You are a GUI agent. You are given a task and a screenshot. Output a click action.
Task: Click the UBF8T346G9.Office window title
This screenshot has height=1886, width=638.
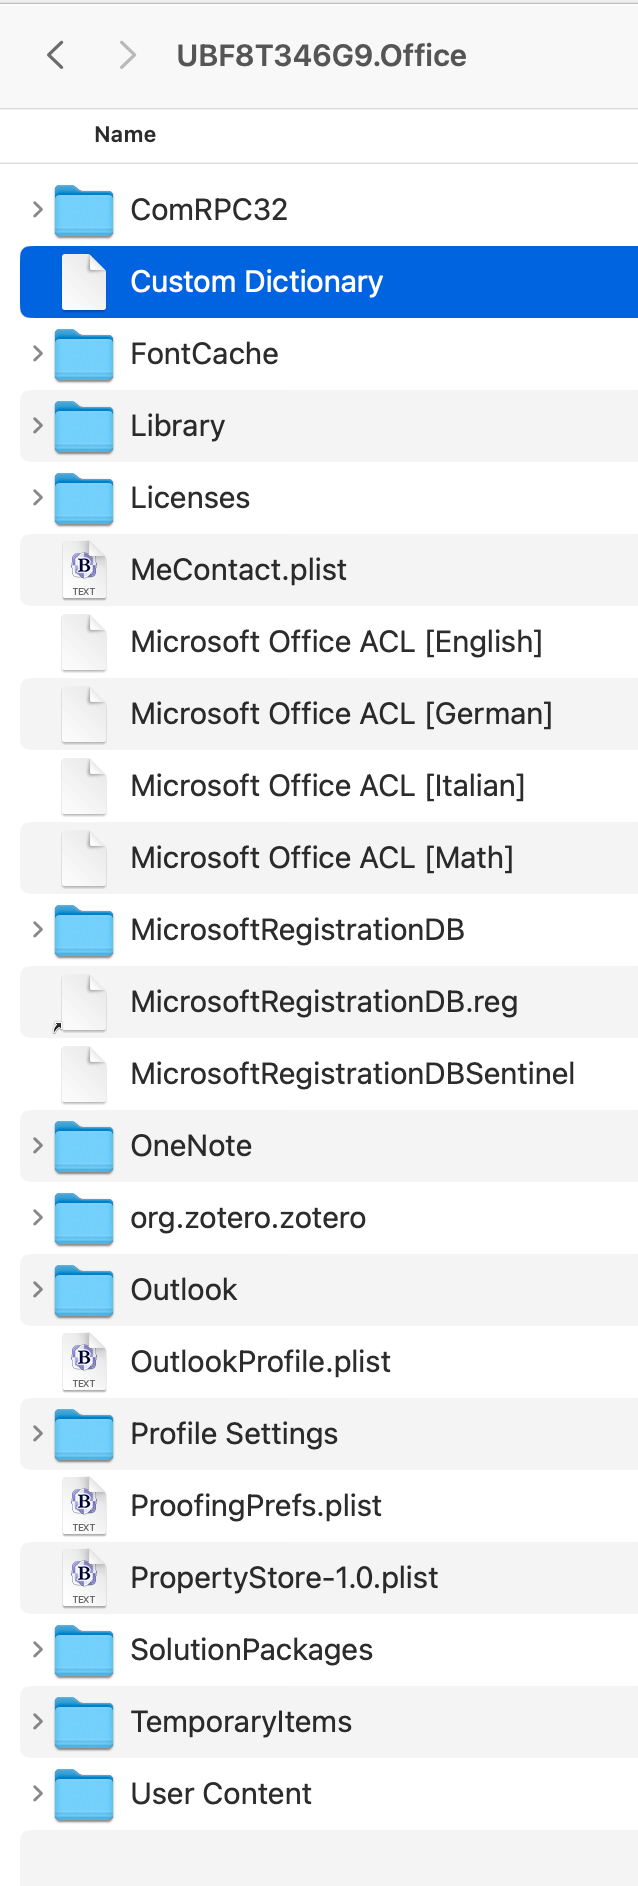[321, 55]
